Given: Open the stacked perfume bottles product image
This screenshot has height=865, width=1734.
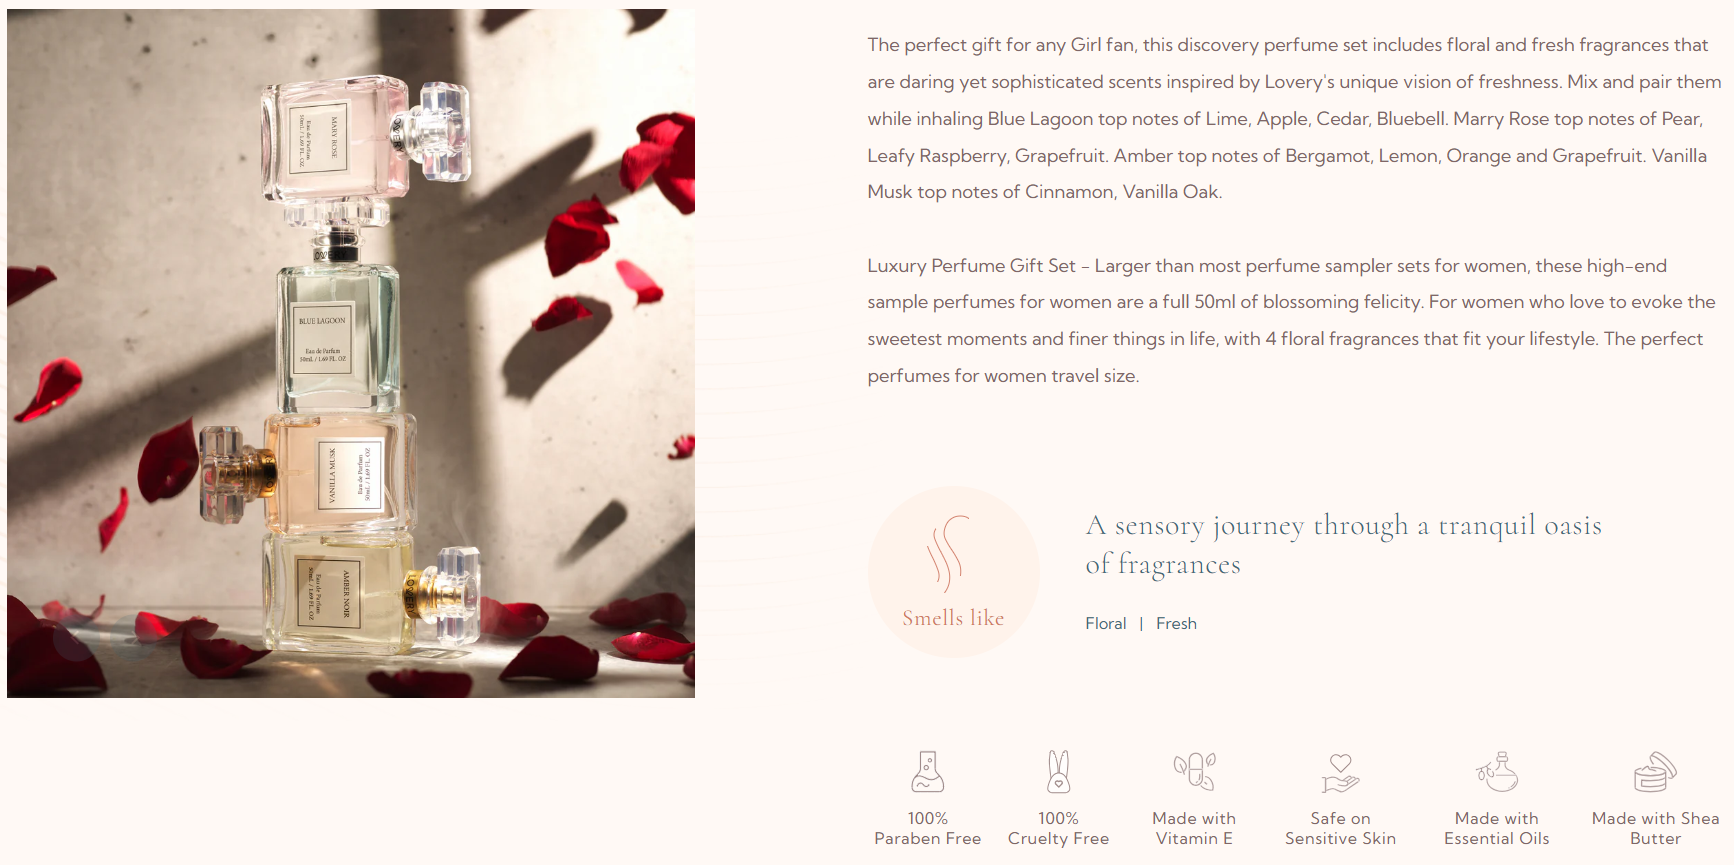Looking at the screenshot, I should pyautogui.click(x=351, y=353).
